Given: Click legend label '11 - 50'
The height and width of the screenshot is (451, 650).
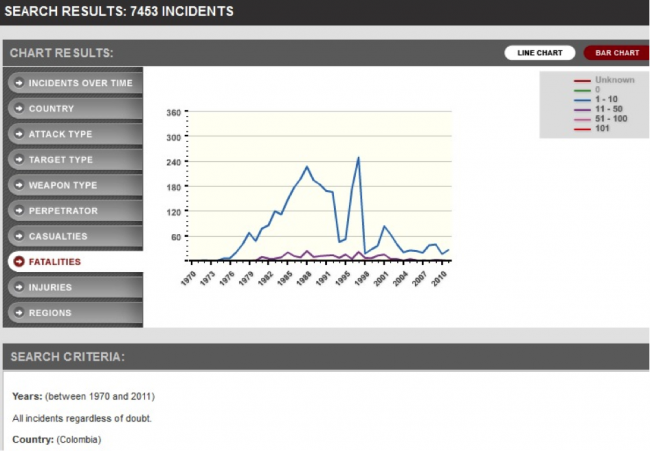Looking at the screenshot, I should pos(609,109).
